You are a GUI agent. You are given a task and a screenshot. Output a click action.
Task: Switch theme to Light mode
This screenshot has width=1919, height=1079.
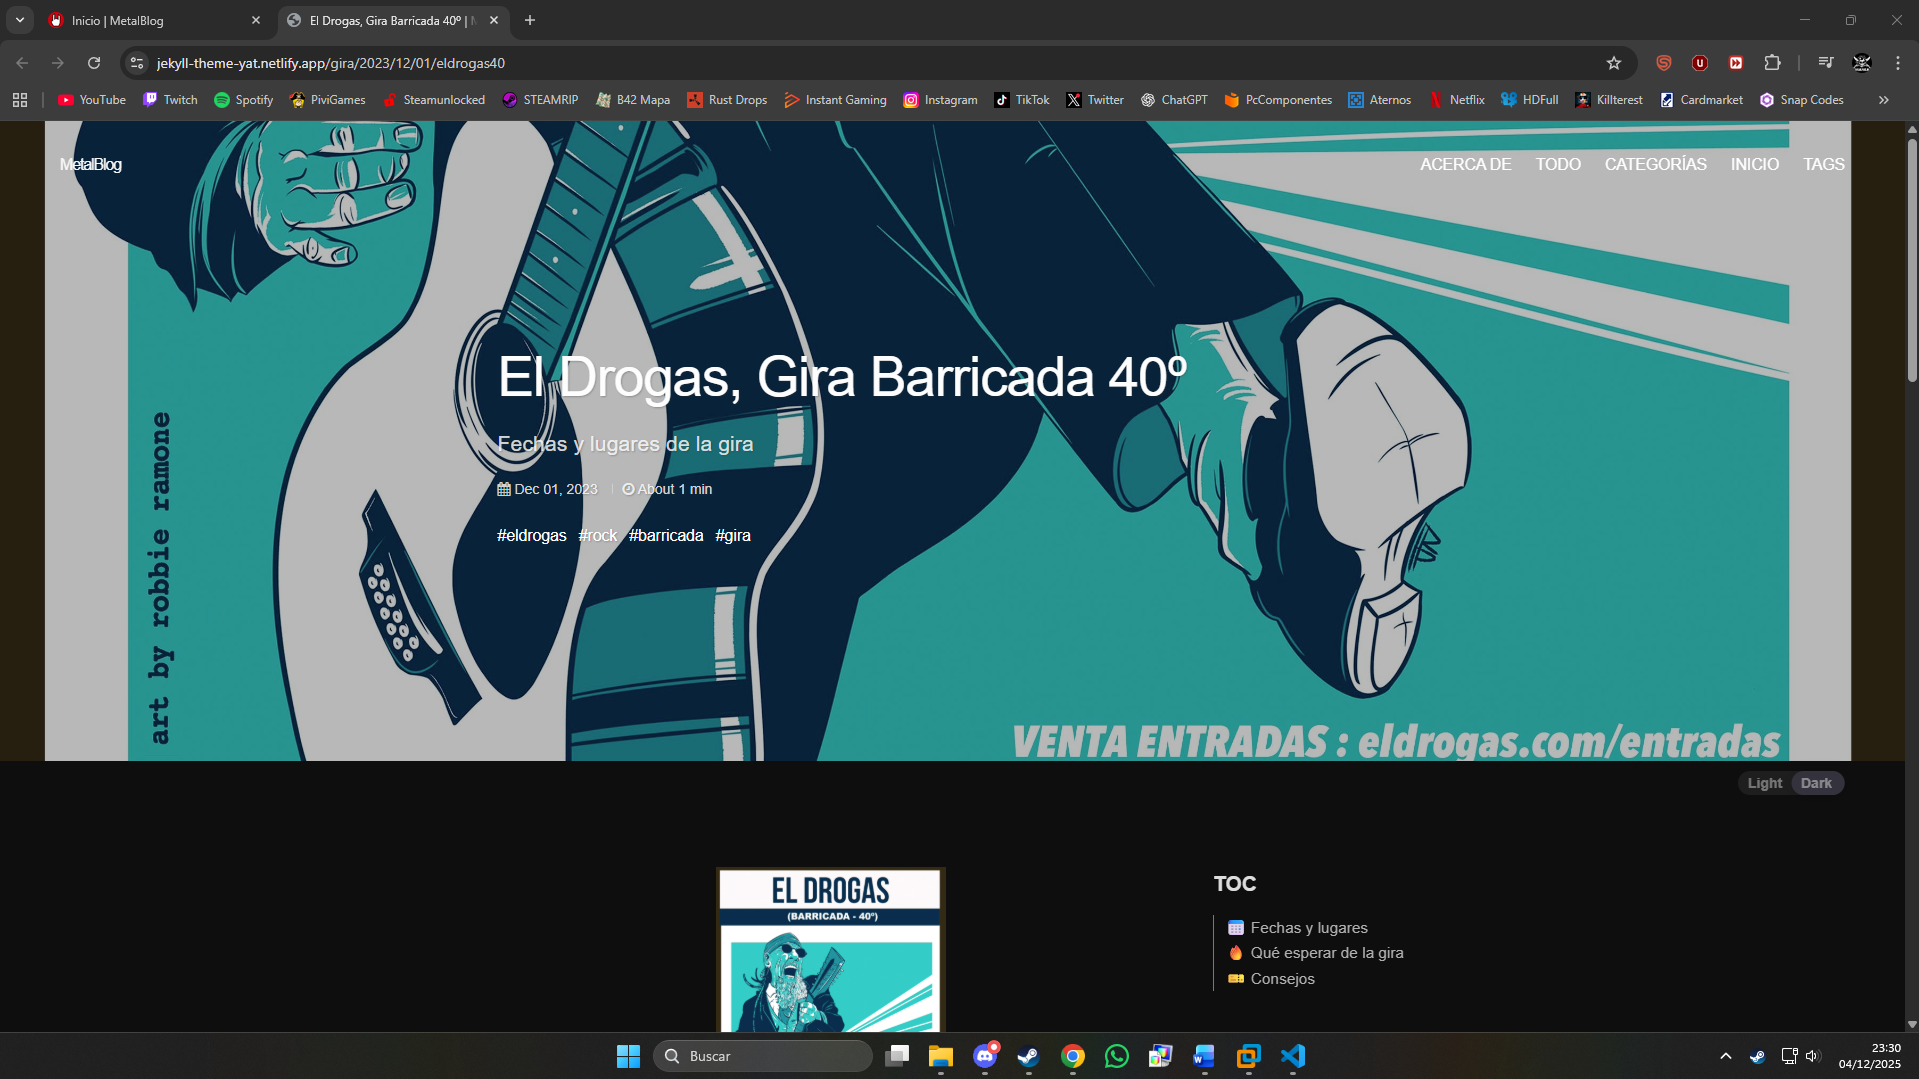pos(1764,783)
